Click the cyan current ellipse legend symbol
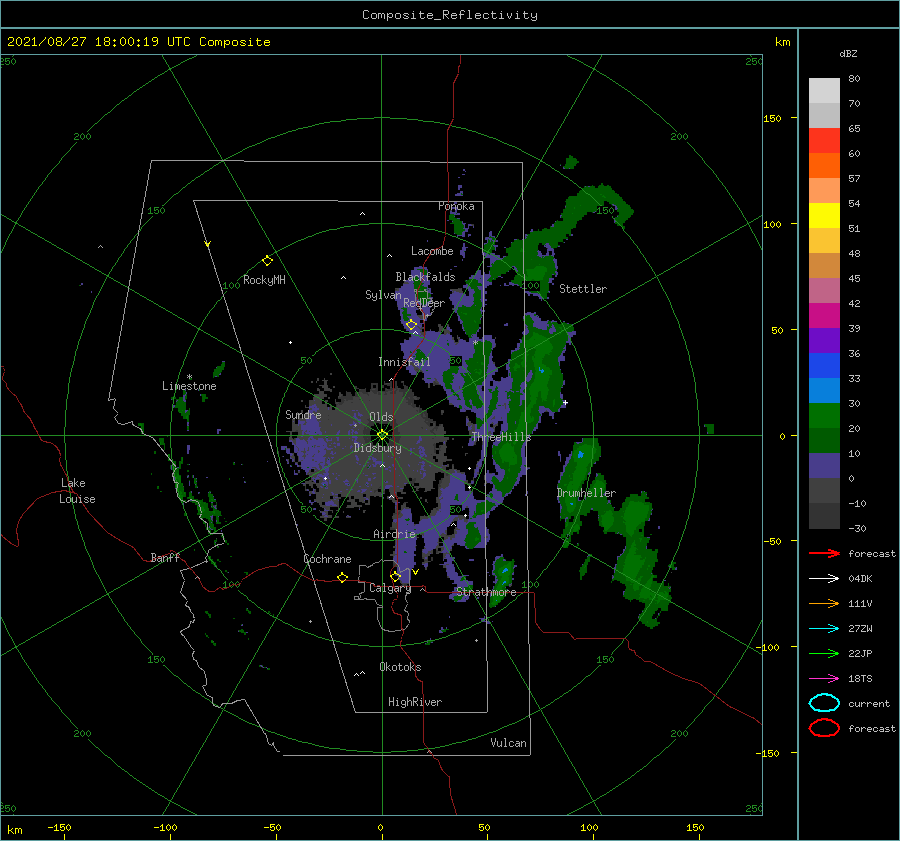Viewport: 900px width, 841px height. [x=824, y=703]
